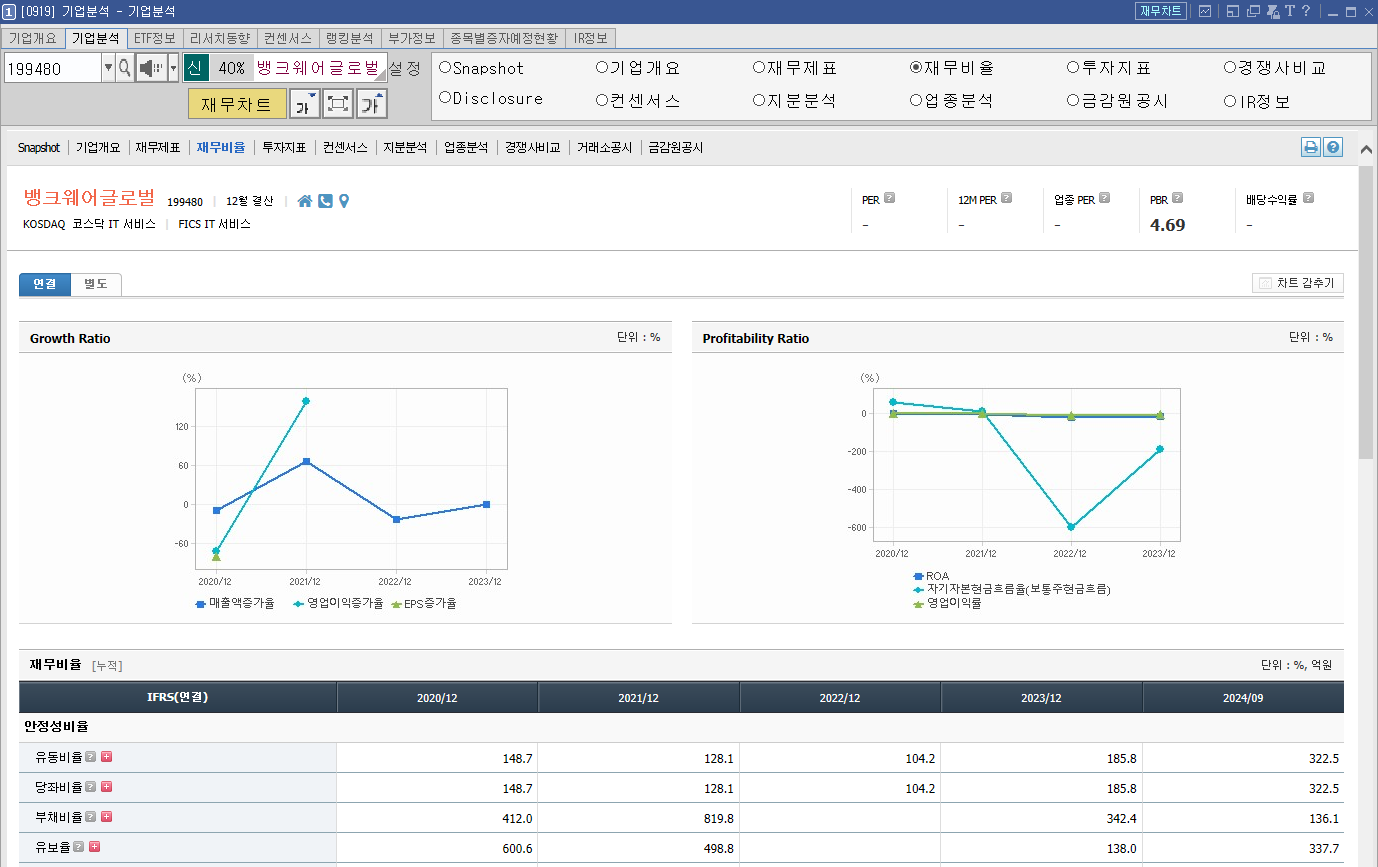Click the scrollbar up arrow

click(x=1366, y=151)
